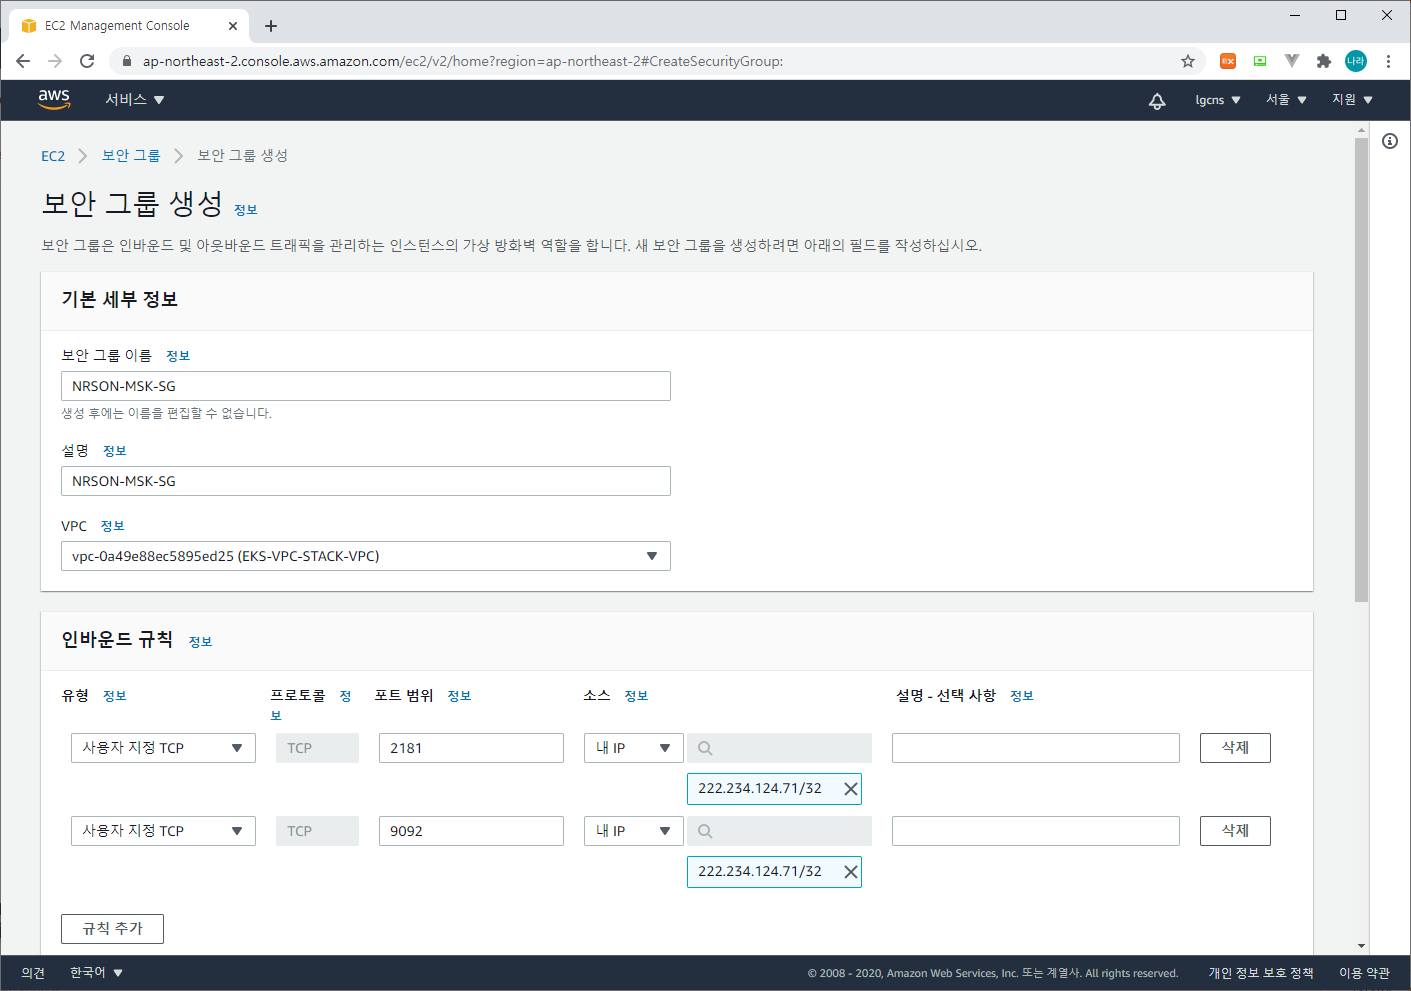Click description field for port 2181 rule
This screenshot has width=1411, height=991.
click(x=1036, y=748)
